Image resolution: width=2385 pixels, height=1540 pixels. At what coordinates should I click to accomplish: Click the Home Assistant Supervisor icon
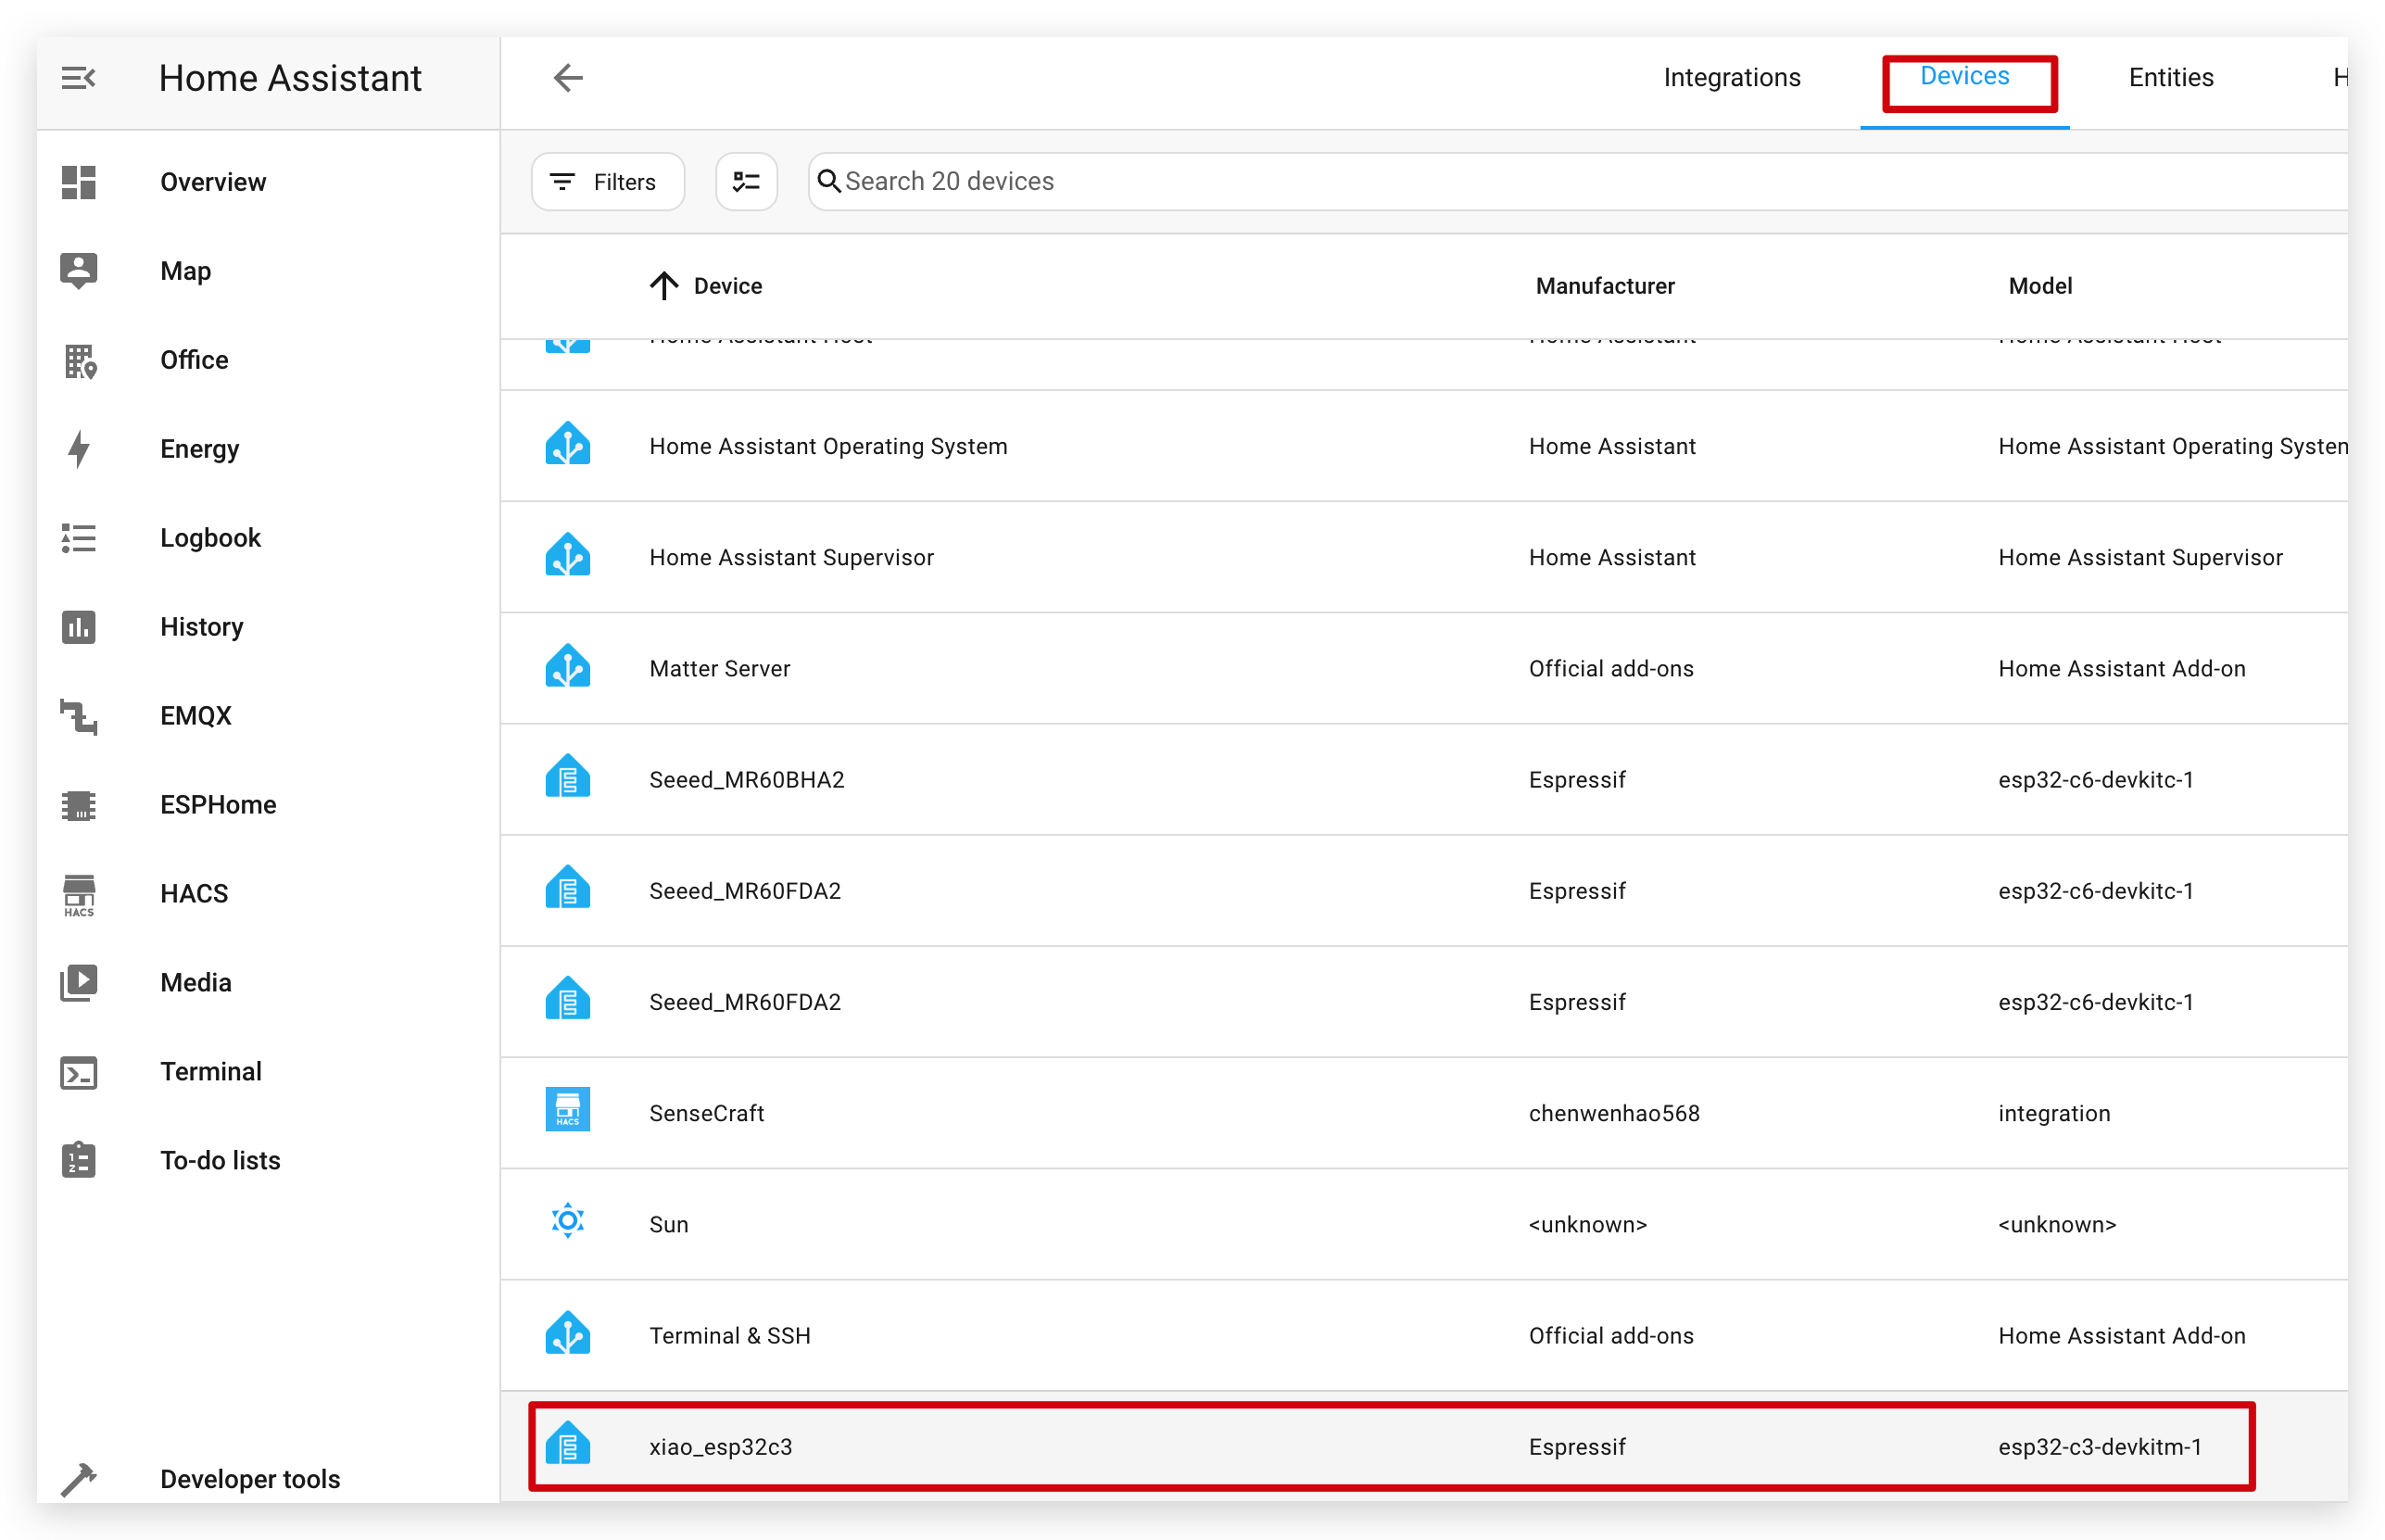pos(567,556)
